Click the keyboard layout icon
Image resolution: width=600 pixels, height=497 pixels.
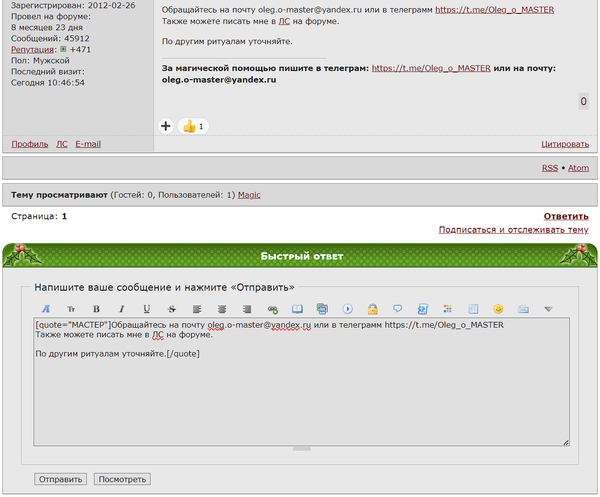coord(523,309)
